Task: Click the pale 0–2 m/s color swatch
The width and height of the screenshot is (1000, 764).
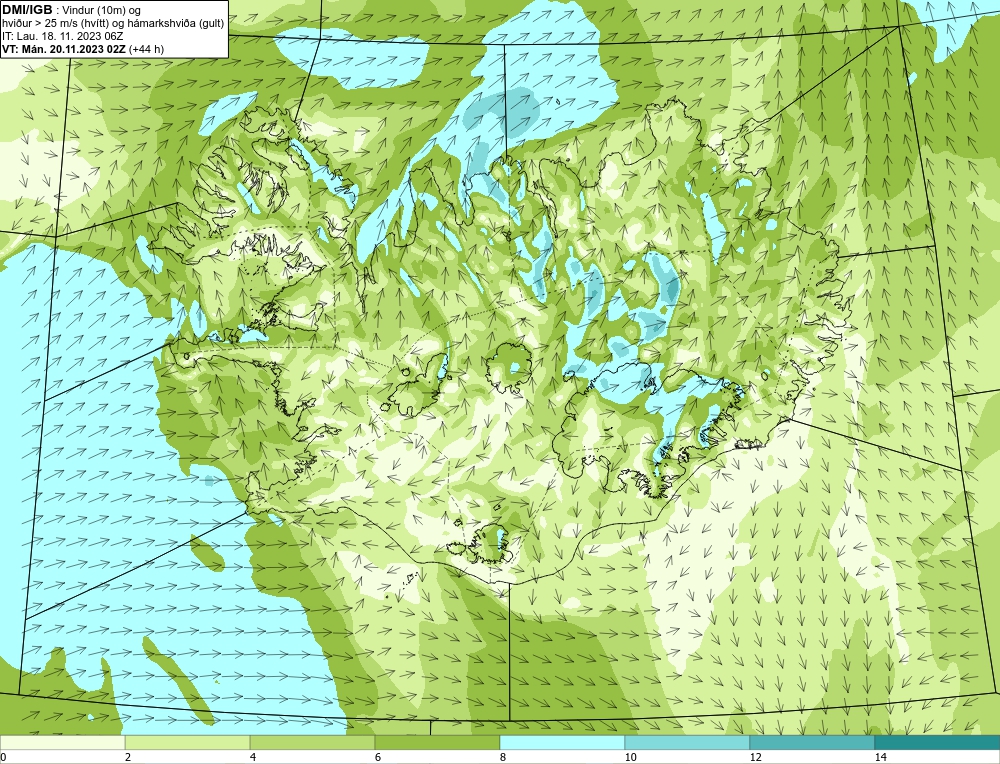Action: (x=62, y=742)
